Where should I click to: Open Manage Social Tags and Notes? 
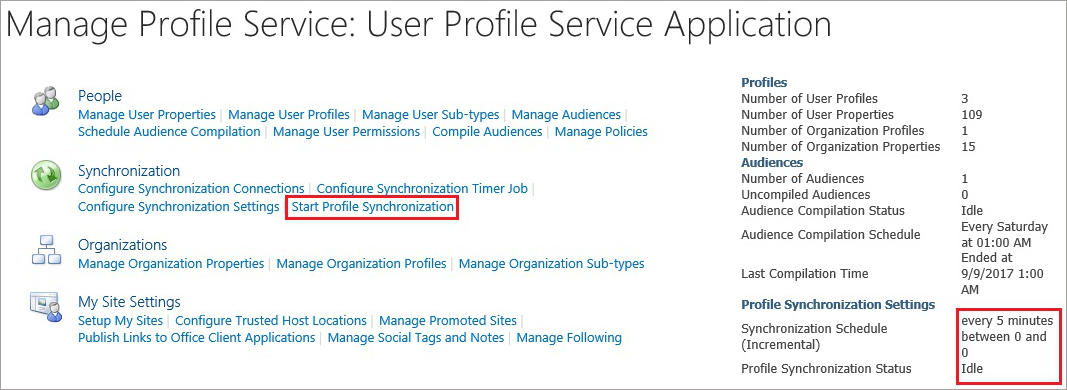pyautogui.click(x=416, y=338)
